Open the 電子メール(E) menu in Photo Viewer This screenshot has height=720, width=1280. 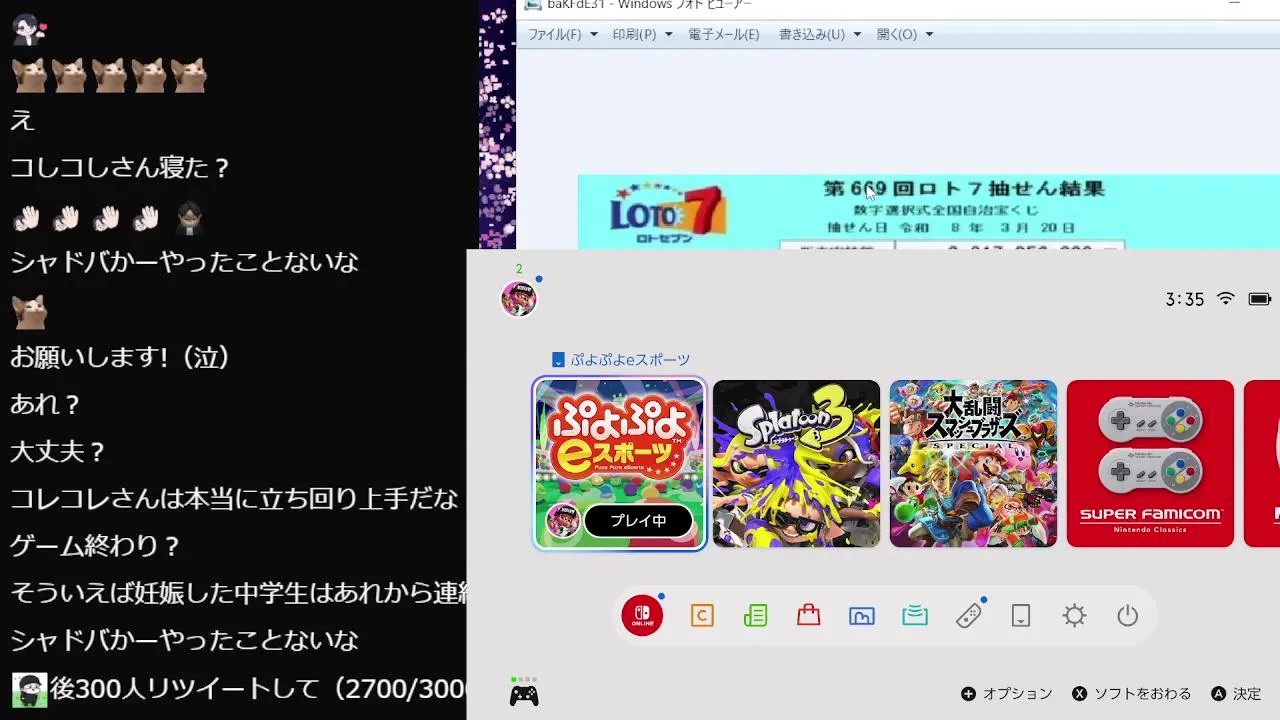[724, 34]
